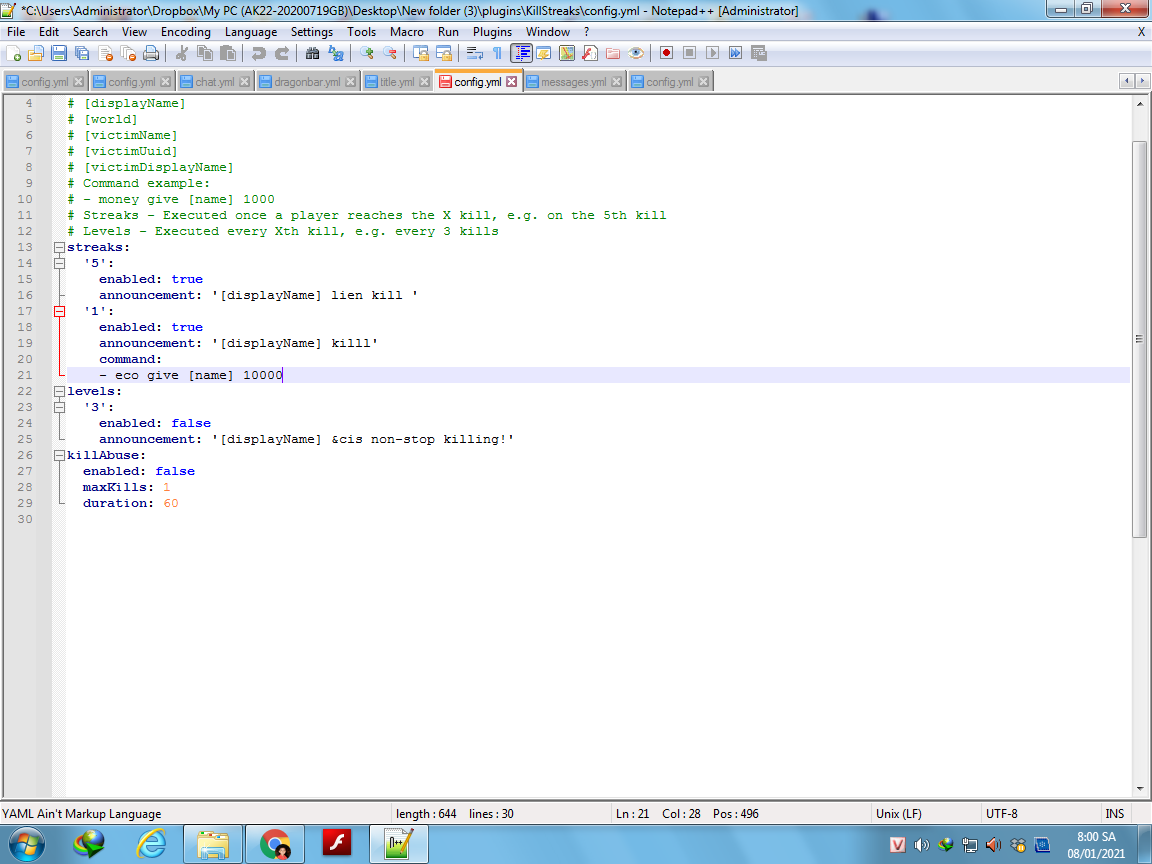
Task: Collapse the killAbuse fold marker
Action: pyautogui.click(x=59, y=455)
